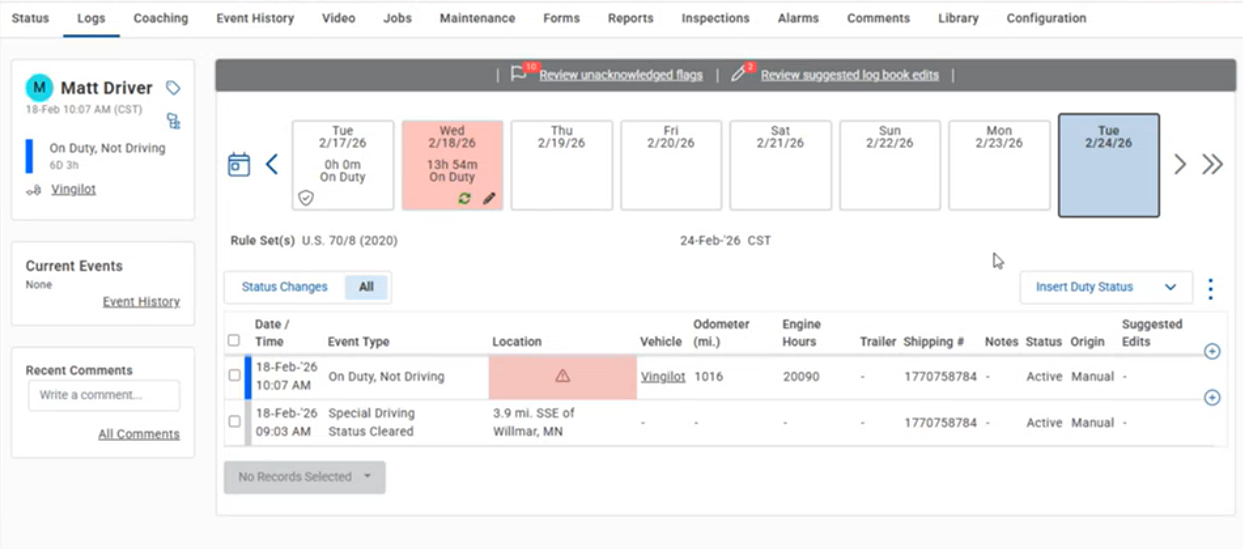Open the Status tab
The width and height of the screenshot is (1243, 549).
point(30,18)
